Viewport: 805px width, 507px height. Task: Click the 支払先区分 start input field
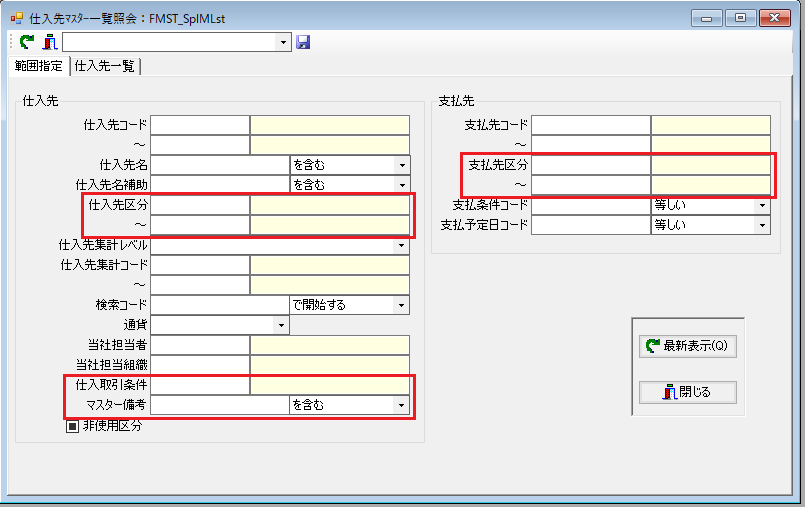point(591,165)
